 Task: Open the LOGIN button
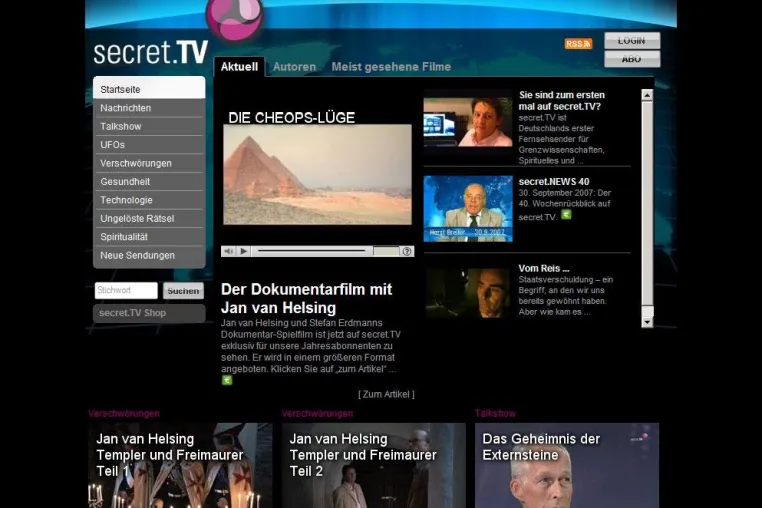point(632,41)
